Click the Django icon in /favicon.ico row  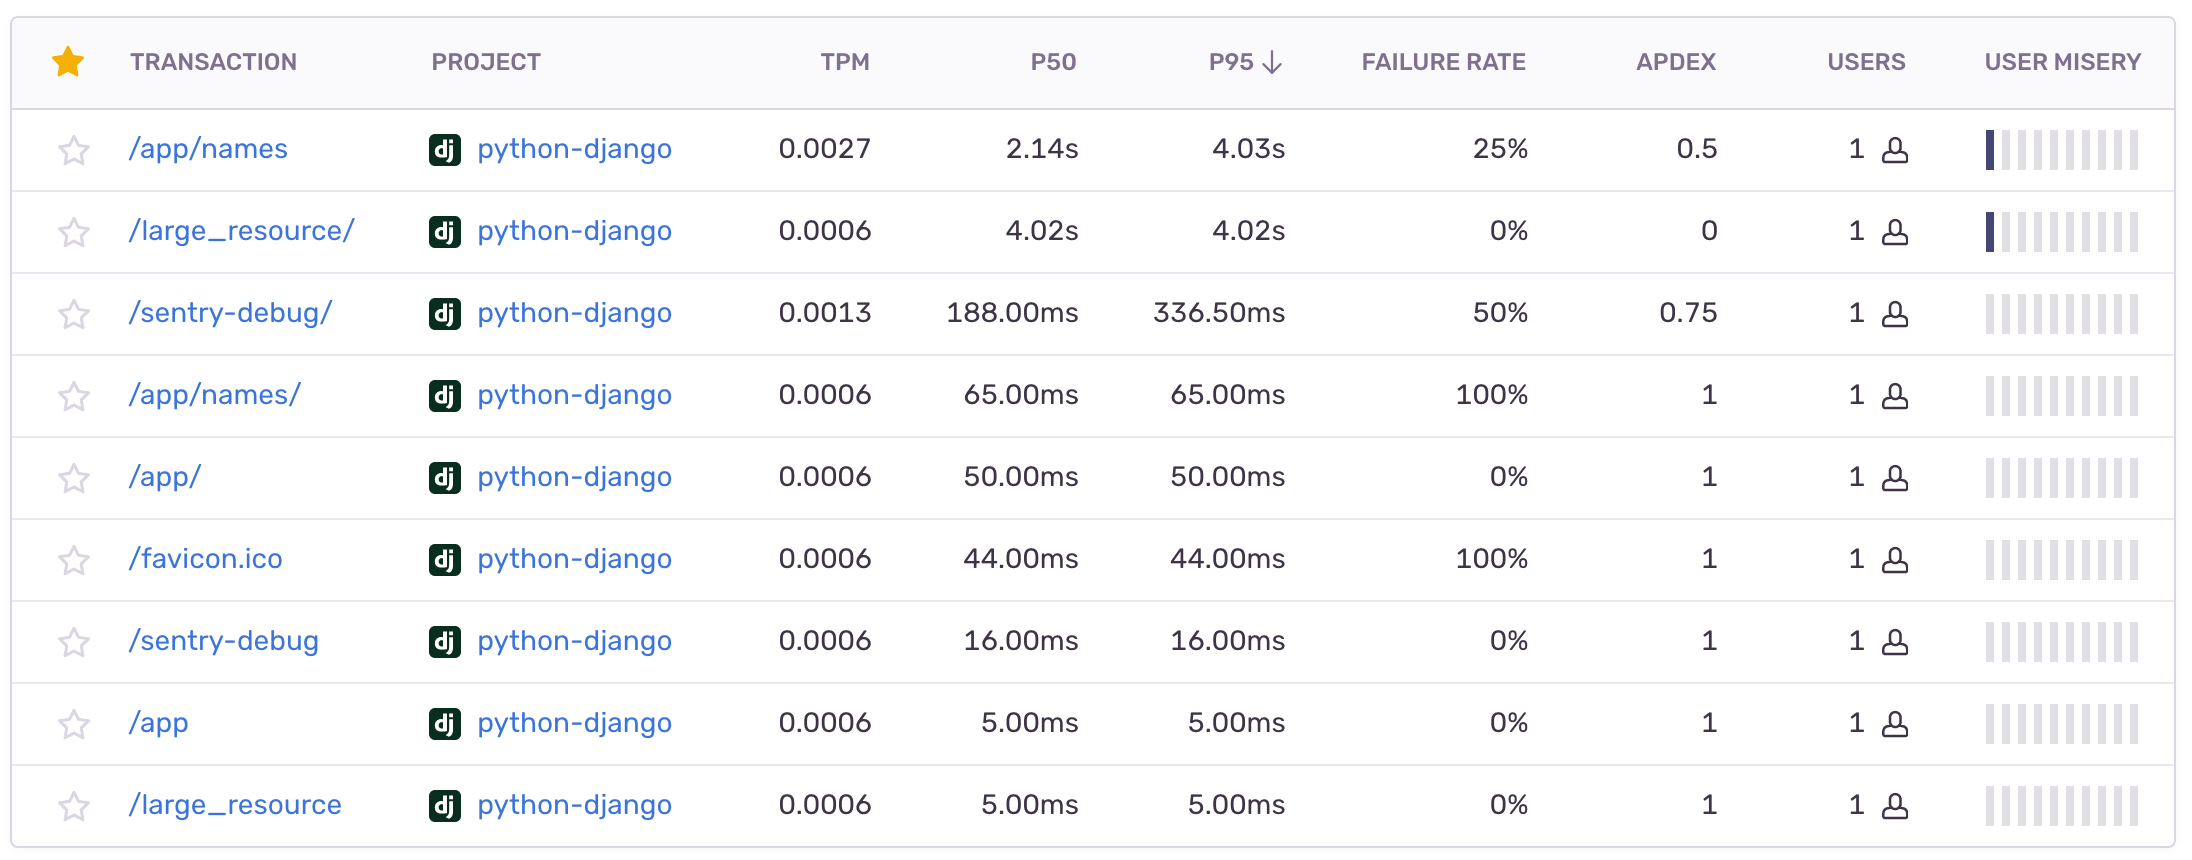(x=445, y=560)
